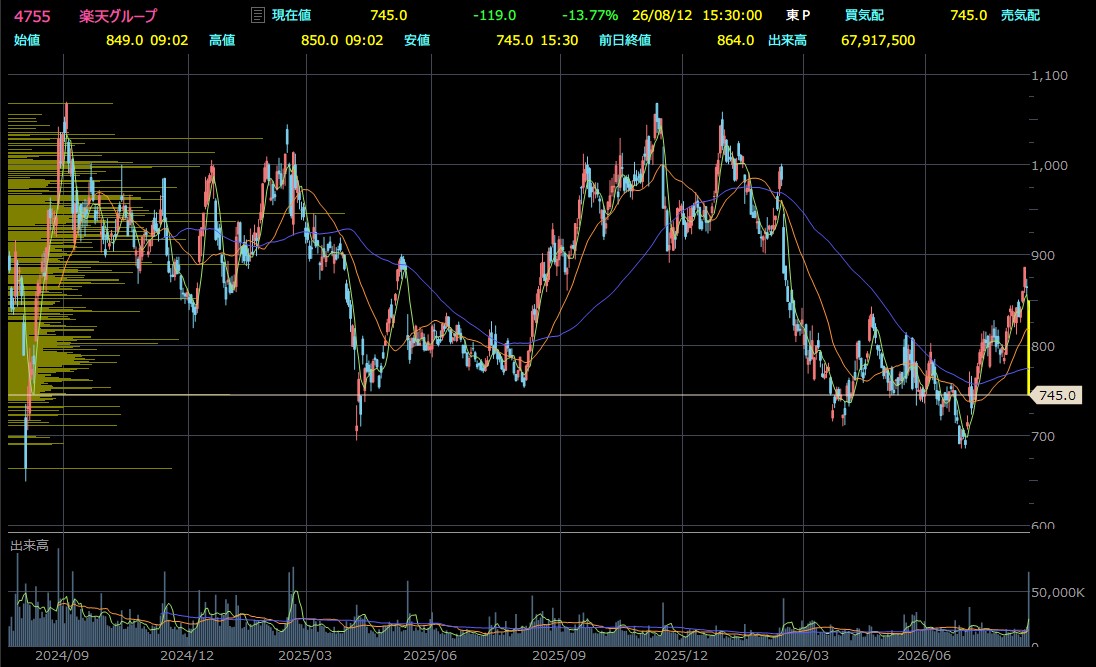The height and width of the screenshot is (667, 1096).
Task: Click the 800 price axis label
Action: (x=1043, y=346)
